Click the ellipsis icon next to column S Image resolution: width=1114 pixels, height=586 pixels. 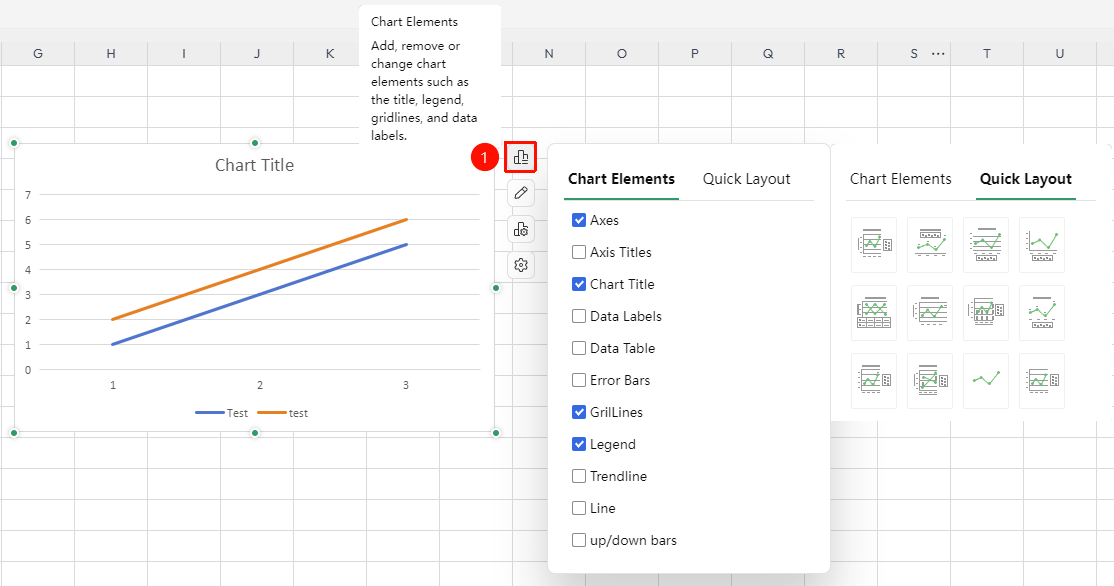(938, 54)
